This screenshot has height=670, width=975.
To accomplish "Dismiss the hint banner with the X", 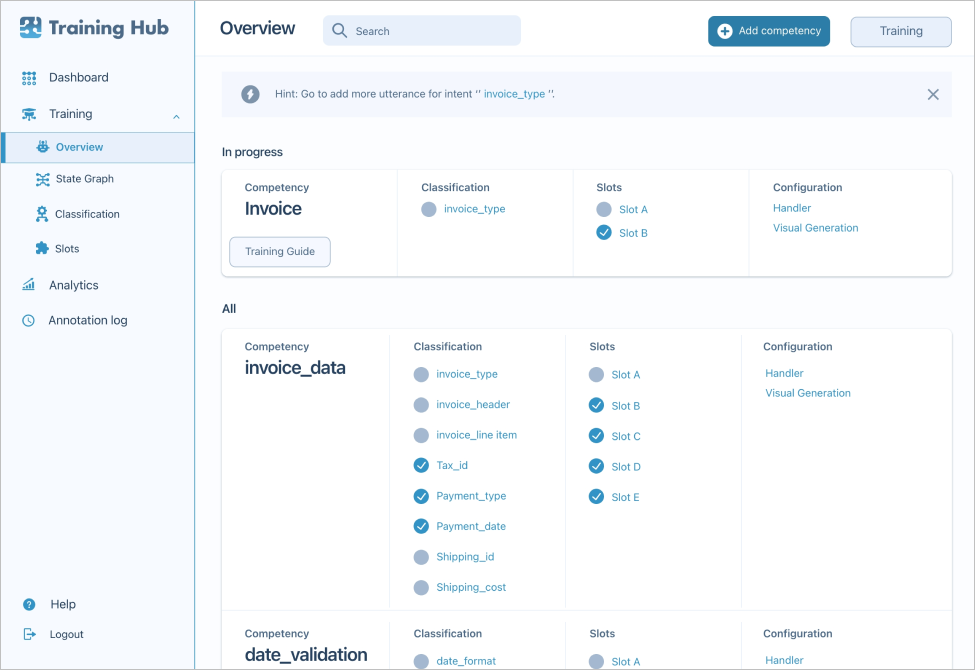I will click(x=933, y=94).
